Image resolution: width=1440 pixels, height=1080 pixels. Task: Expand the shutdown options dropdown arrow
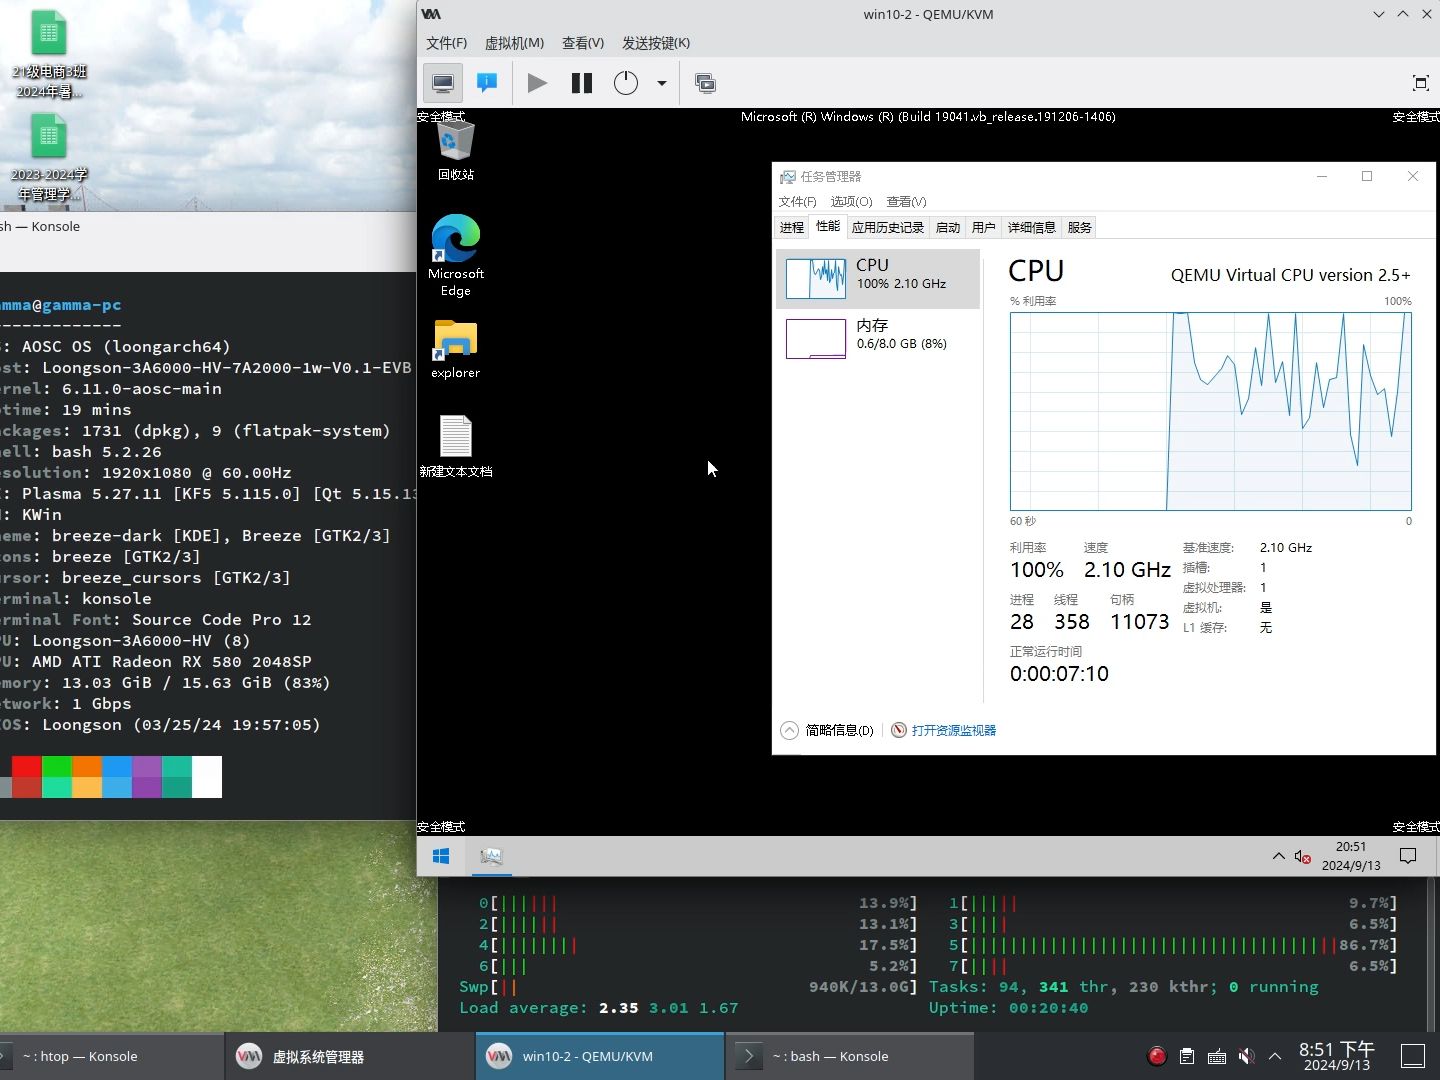[662, 83]
